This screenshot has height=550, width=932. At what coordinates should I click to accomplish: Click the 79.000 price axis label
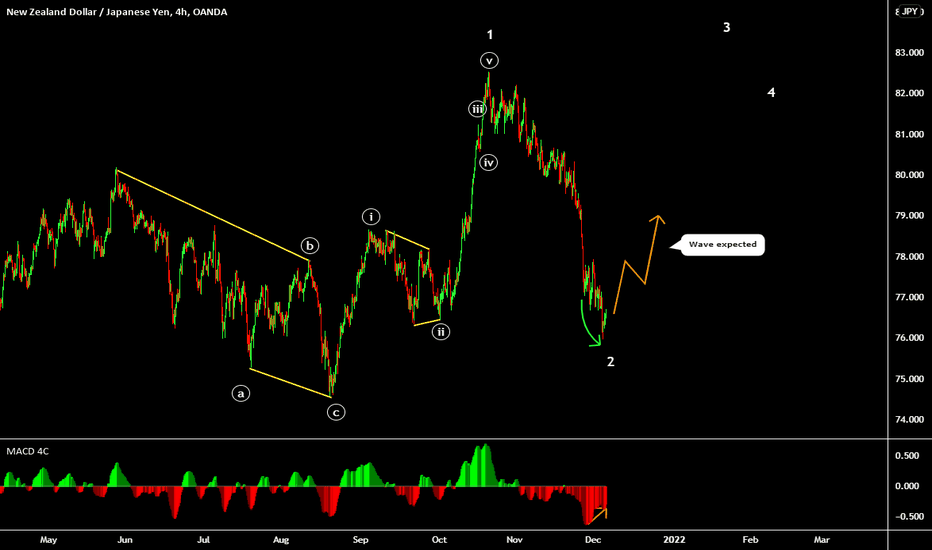tap(909, 216)
